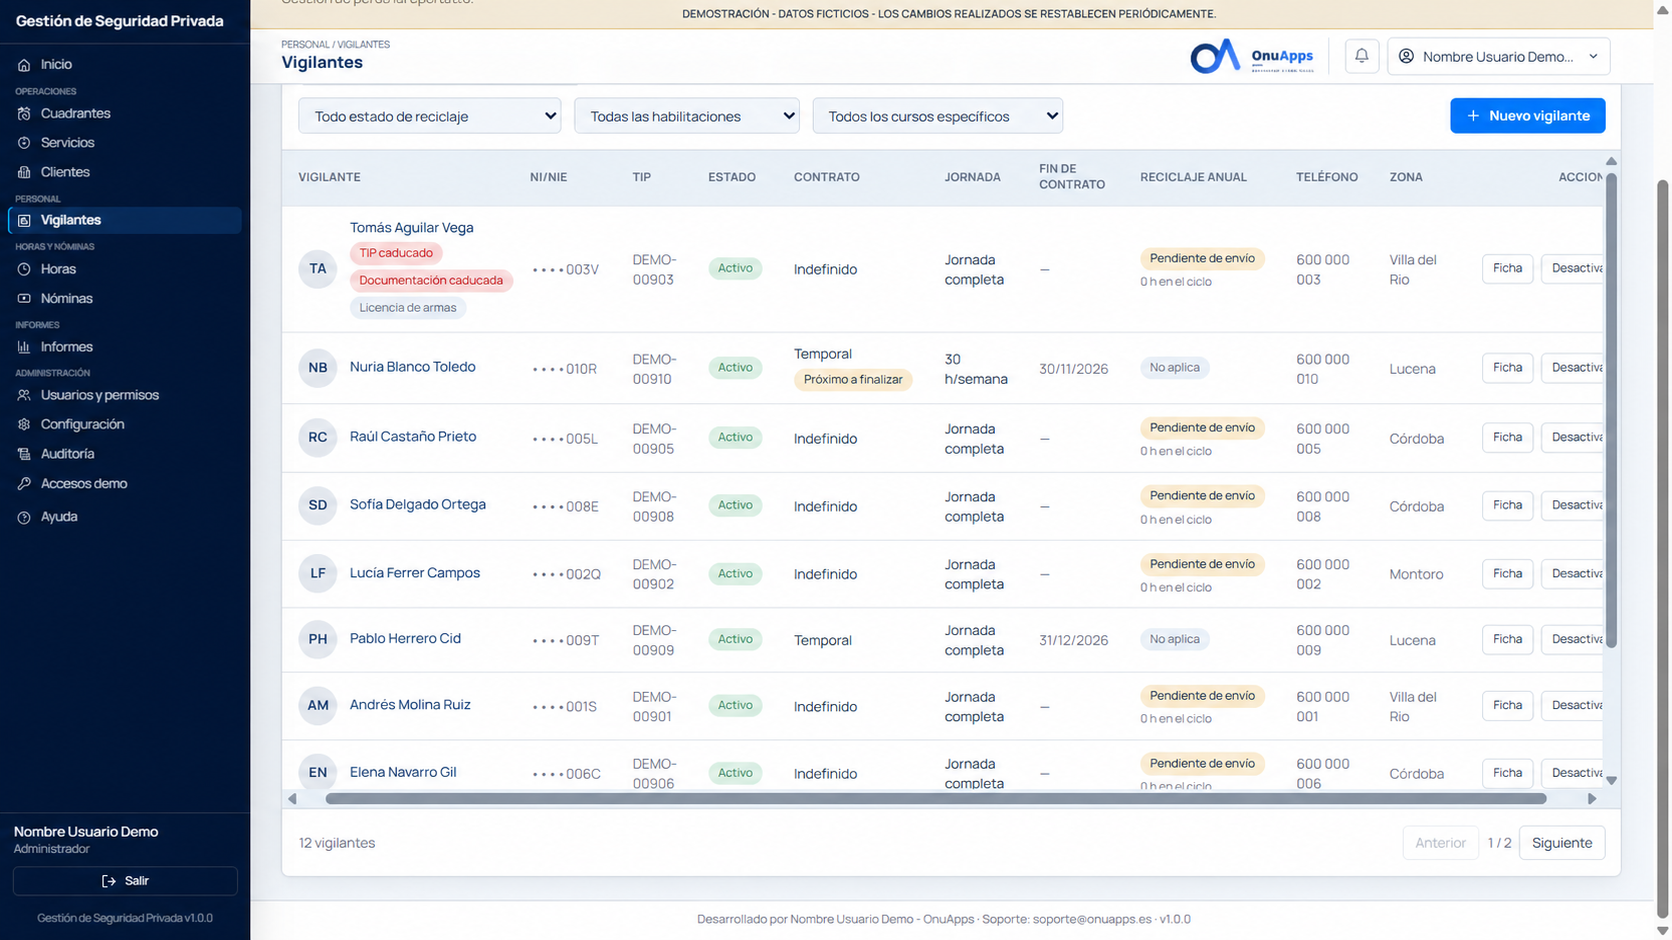Open the Todo estado de reciclaje dropdown
This screenshot has width=1672, height=940.
pyautogui.click(x=429, y=116)
